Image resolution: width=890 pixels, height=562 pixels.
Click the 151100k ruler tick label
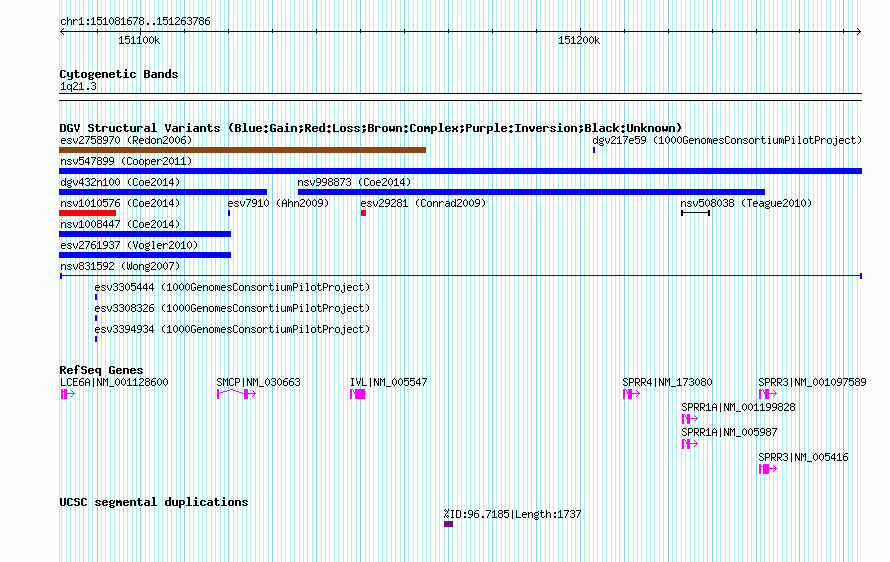(139, 41)
